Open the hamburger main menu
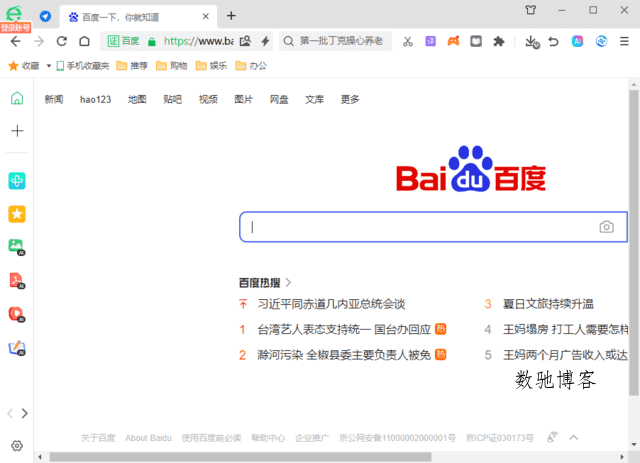This screenshot has height=463, width=640. click(624, 41)
